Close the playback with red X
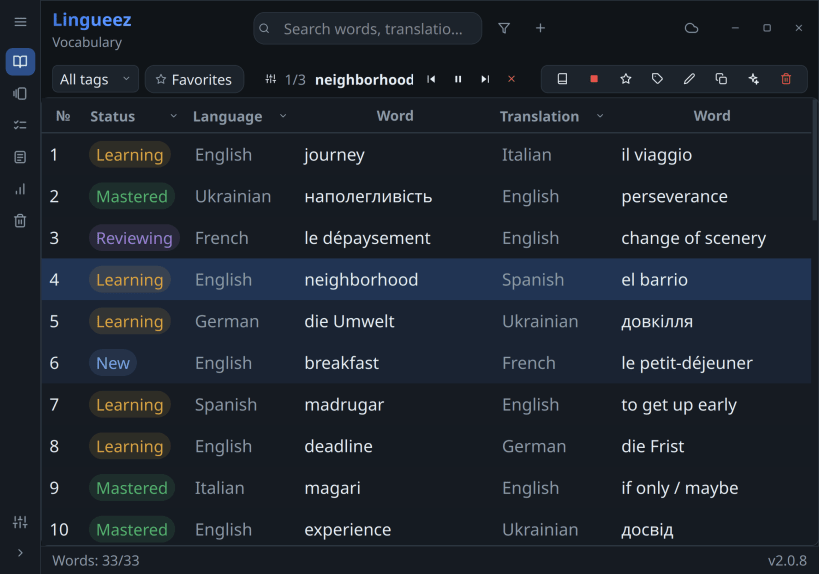Image resolution: width=819 pixels, height=574 pixels. pyautogui.click(x=511, y=79)
